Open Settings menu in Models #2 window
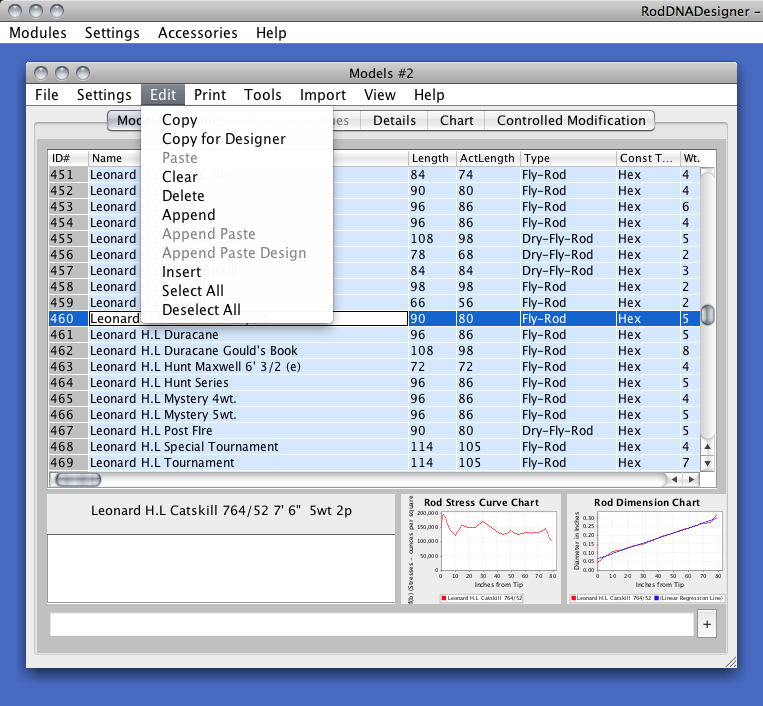This screenshot has height=706, width=763. coord(104,94)
